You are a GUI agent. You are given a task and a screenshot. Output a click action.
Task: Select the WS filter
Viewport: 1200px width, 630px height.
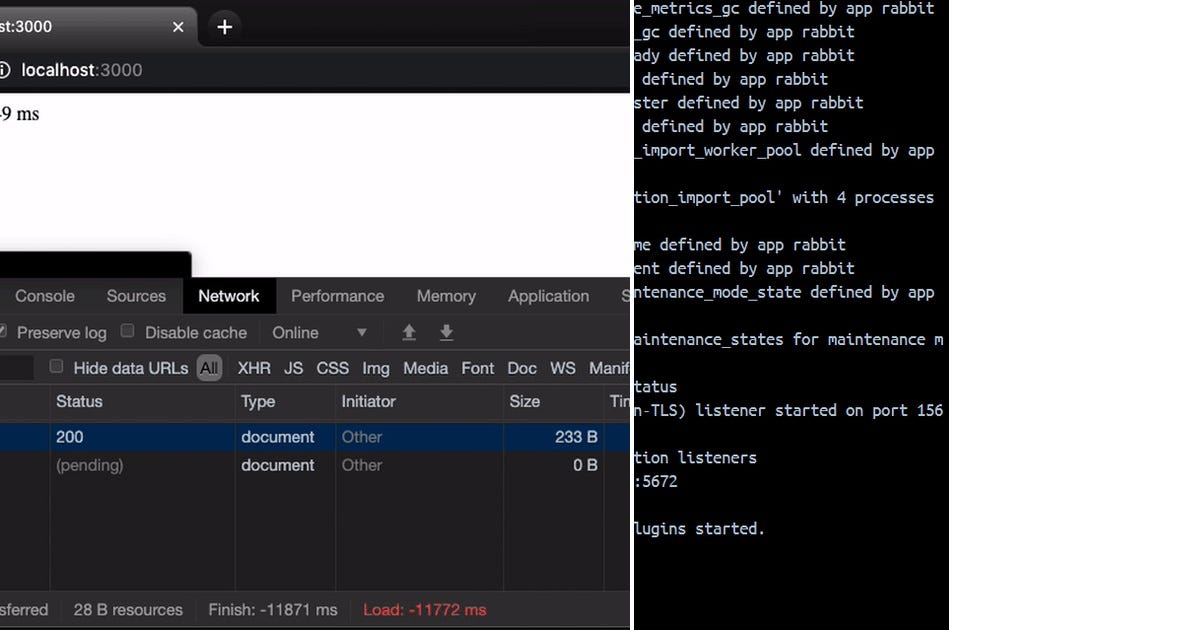click(x=562, y=368)
